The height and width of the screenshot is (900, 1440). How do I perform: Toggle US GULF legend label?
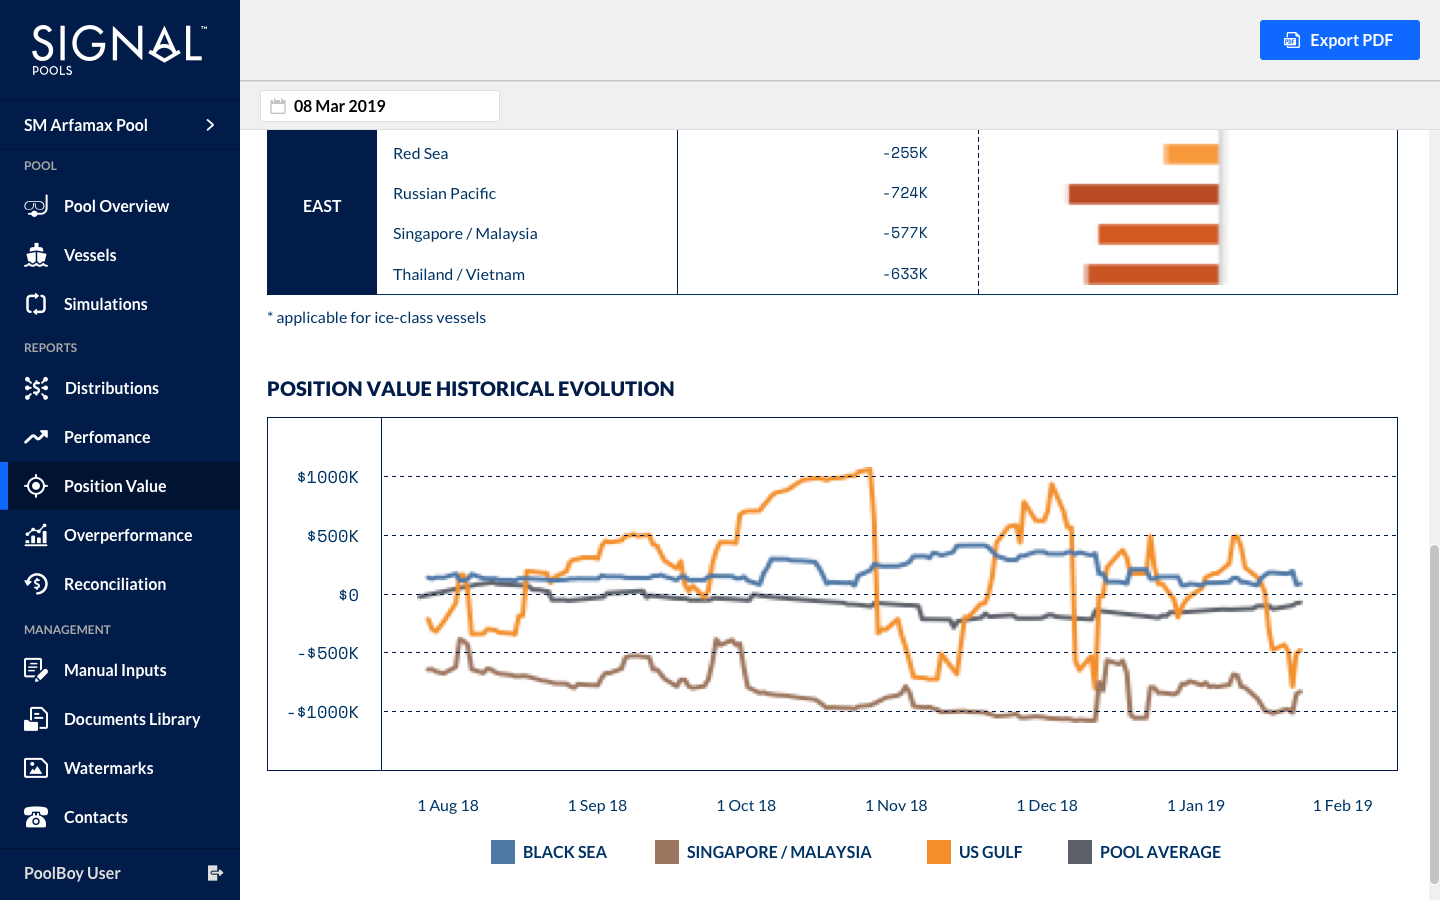991,852
